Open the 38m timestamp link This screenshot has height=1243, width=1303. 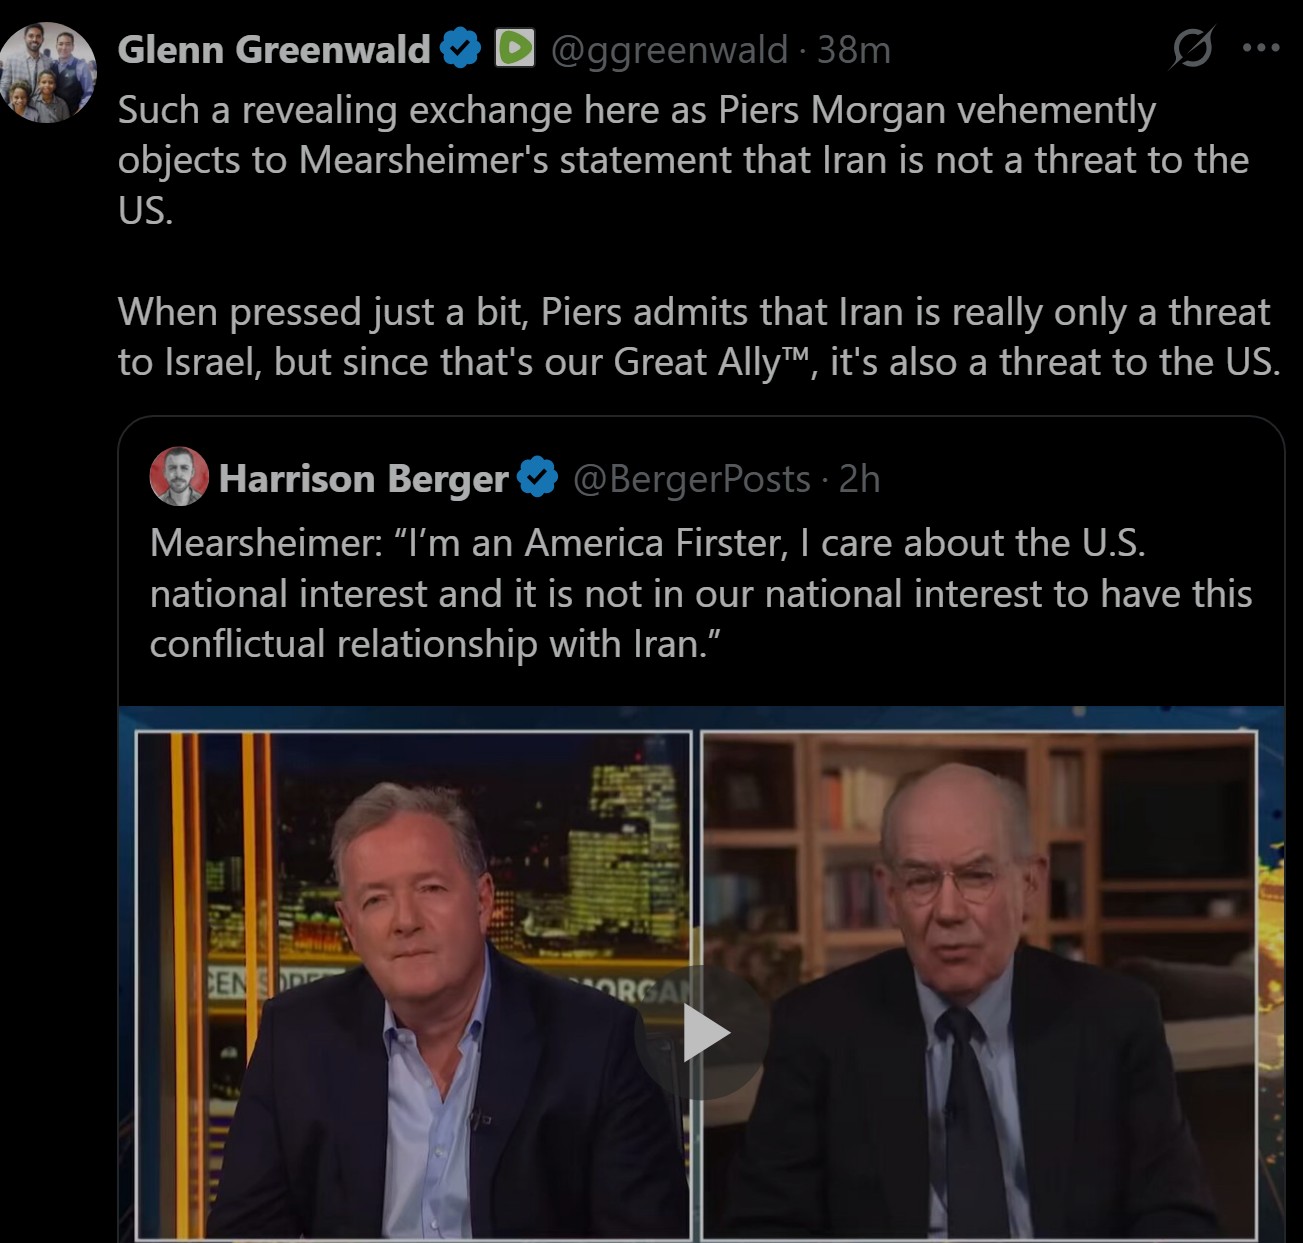[x=853, y=49]
